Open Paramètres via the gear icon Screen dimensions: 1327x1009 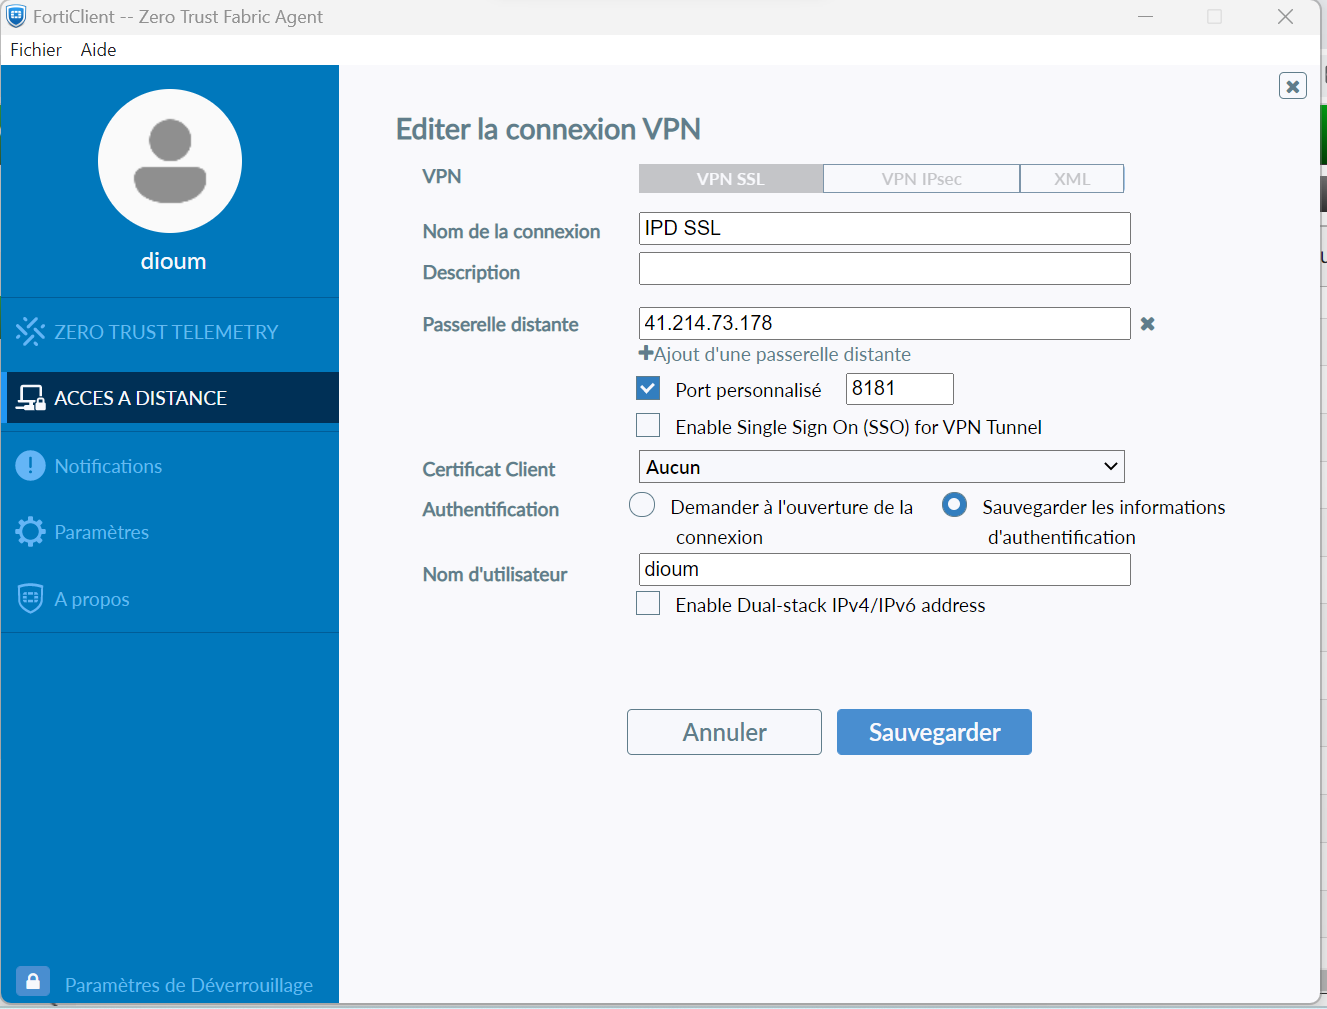tap(30, 532)
